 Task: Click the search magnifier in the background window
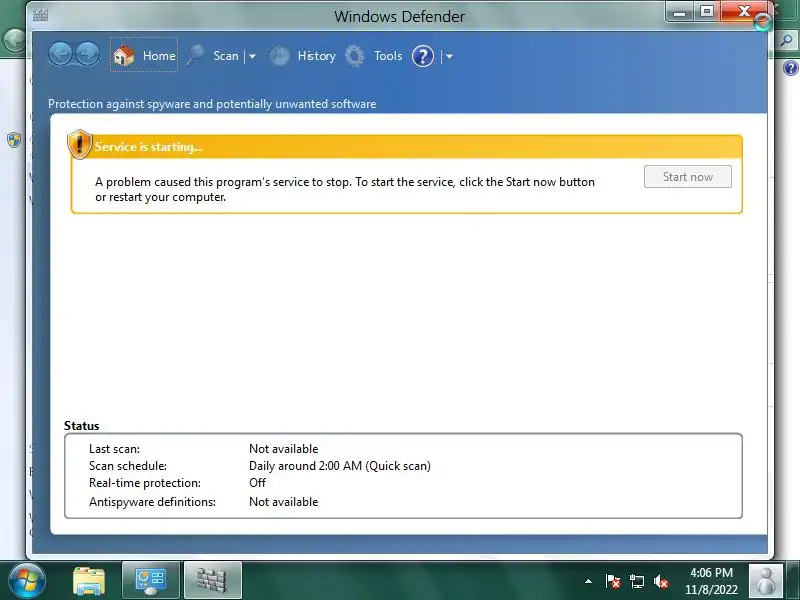click(x=786, y=40)
